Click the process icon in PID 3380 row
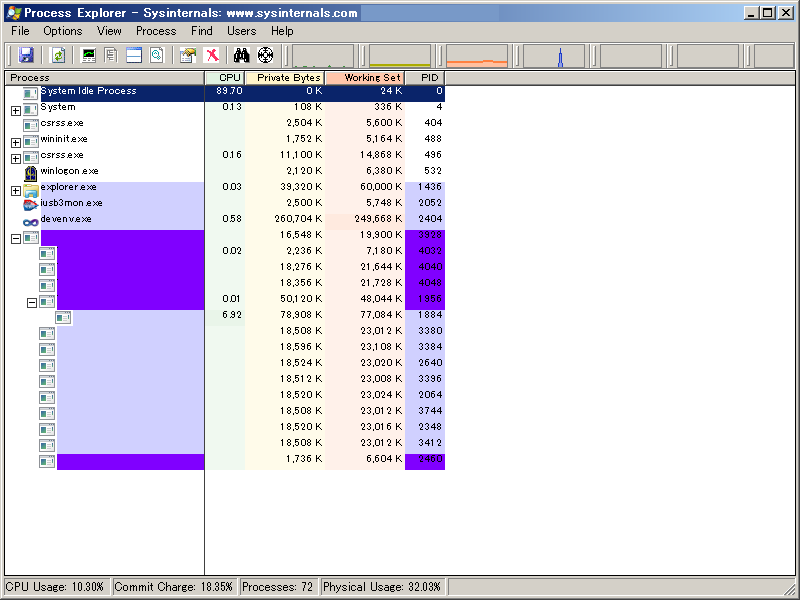 tap(47, 334)
